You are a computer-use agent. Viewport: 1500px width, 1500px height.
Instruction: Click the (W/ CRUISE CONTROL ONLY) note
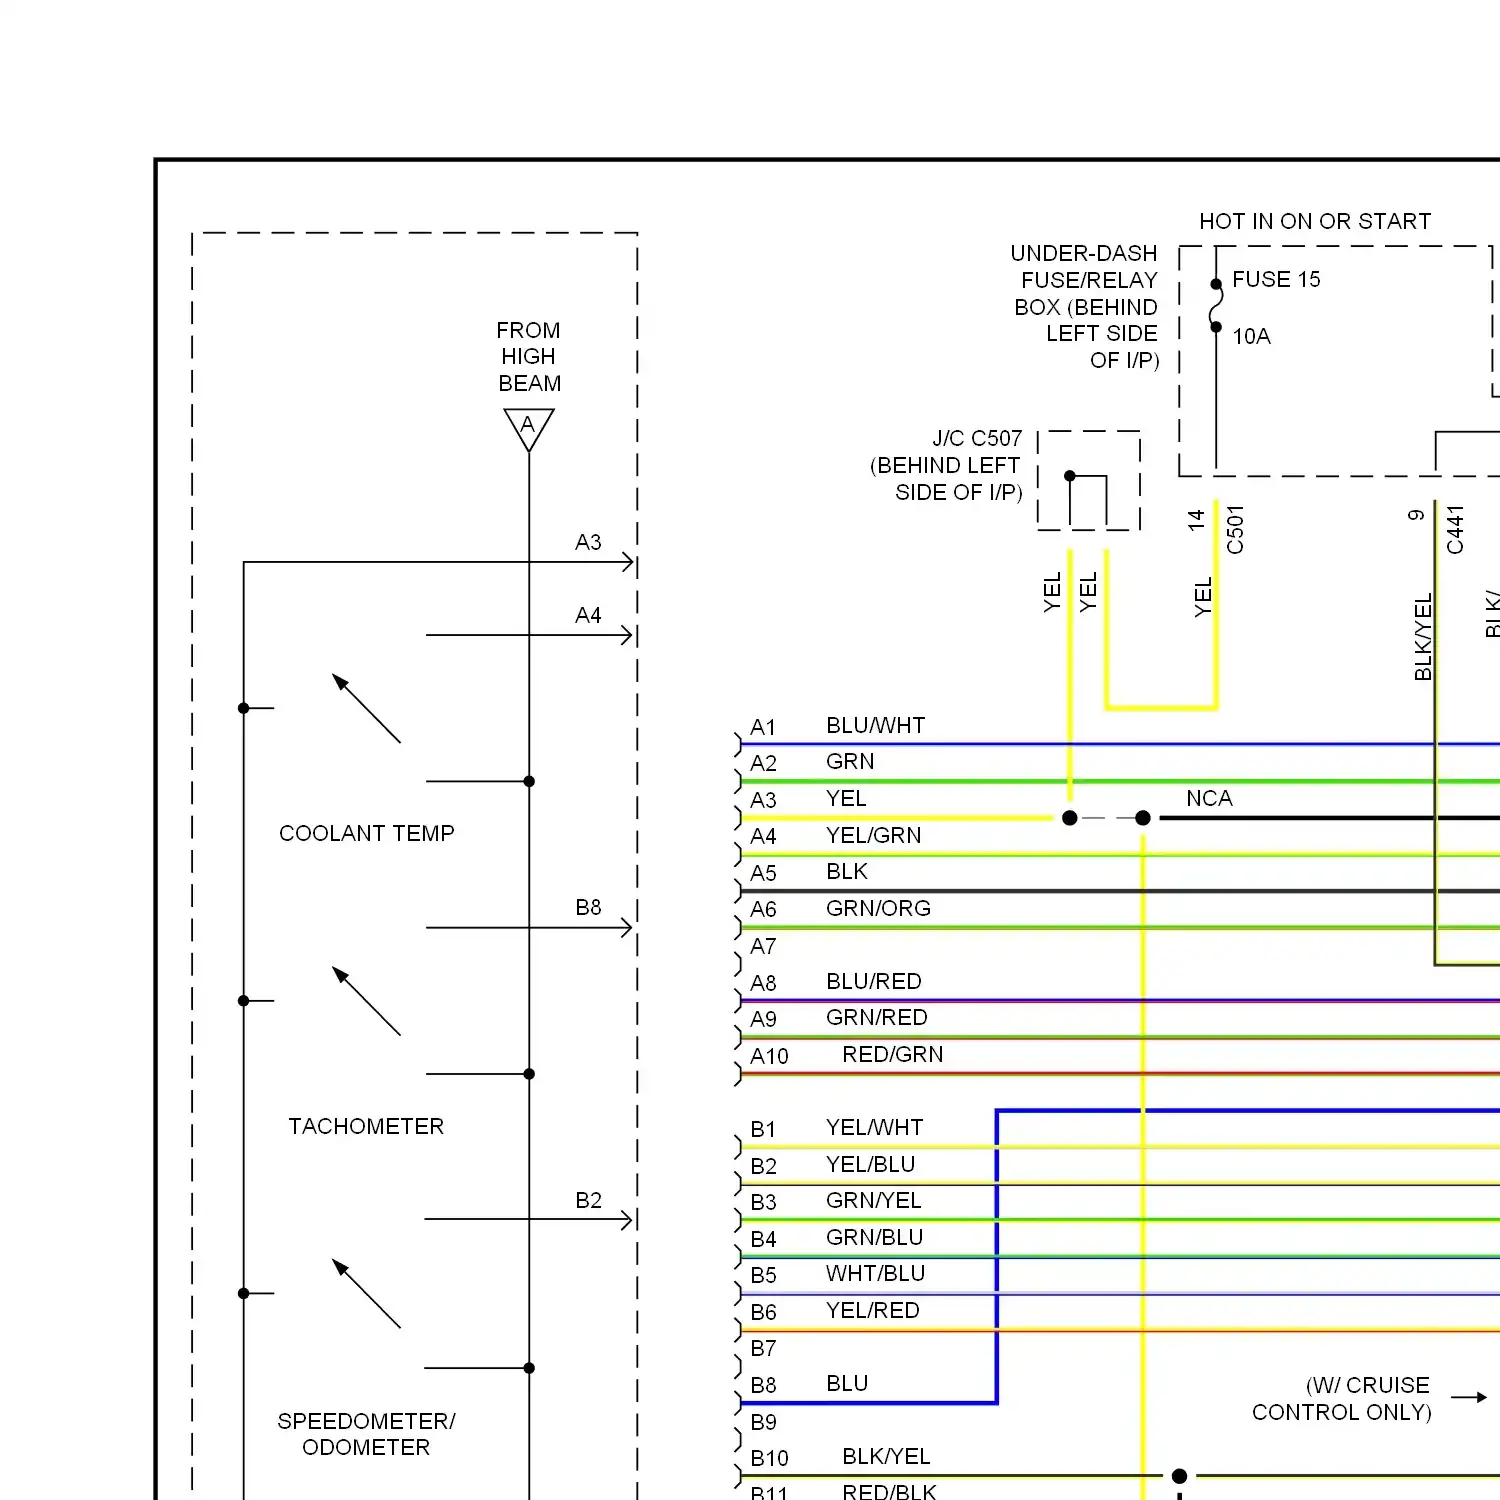coord(1342,1398)
